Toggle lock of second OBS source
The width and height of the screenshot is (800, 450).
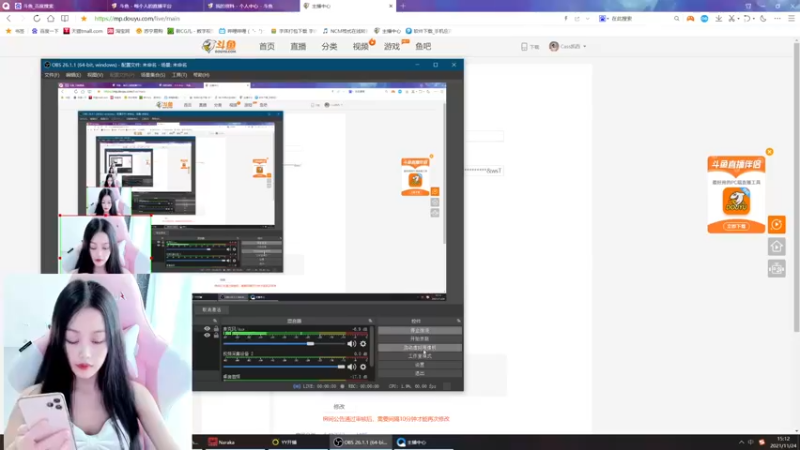click(x=216, y=335)
